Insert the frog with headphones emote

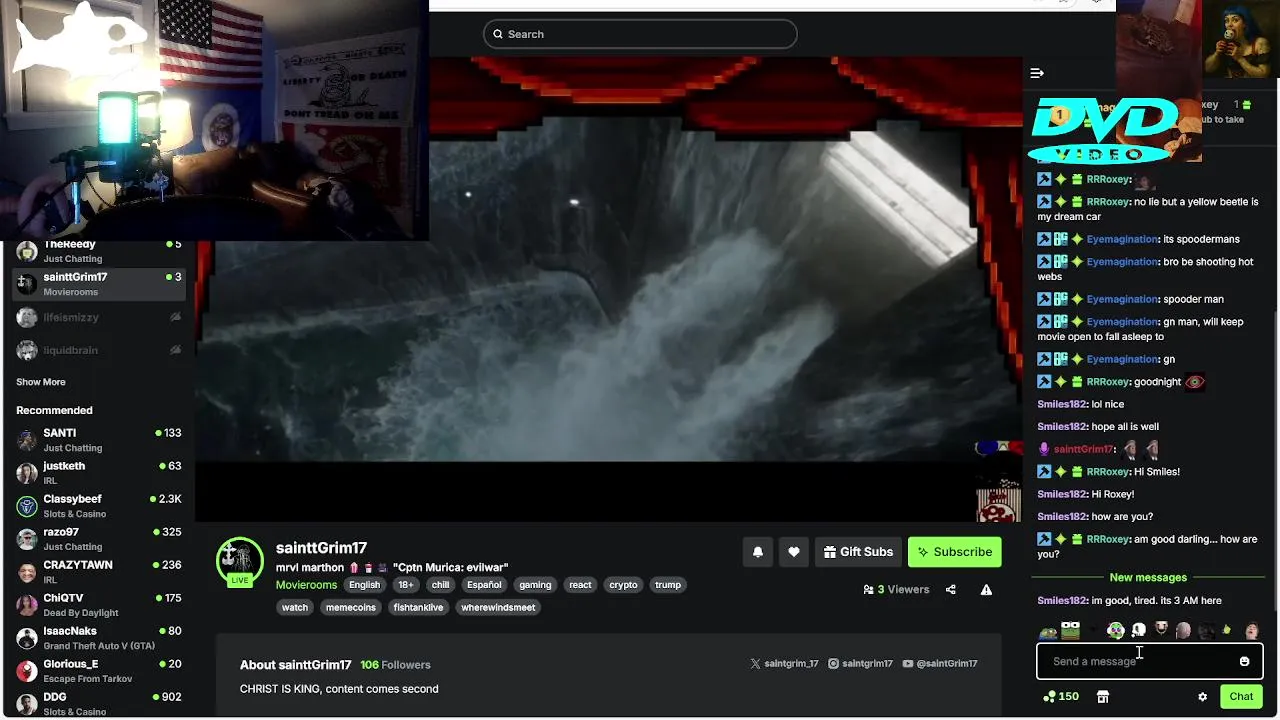[x=1115, y=630]
